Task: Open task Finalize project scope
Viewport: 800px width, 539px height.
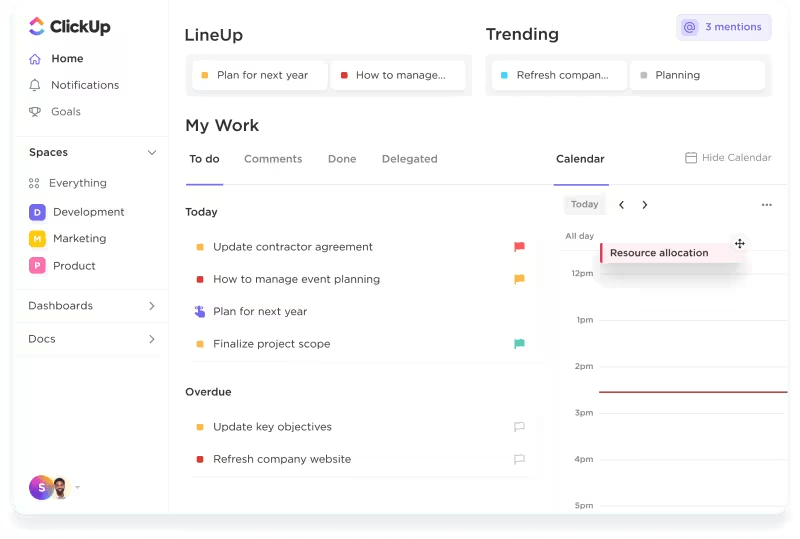Action: point(271,344)
